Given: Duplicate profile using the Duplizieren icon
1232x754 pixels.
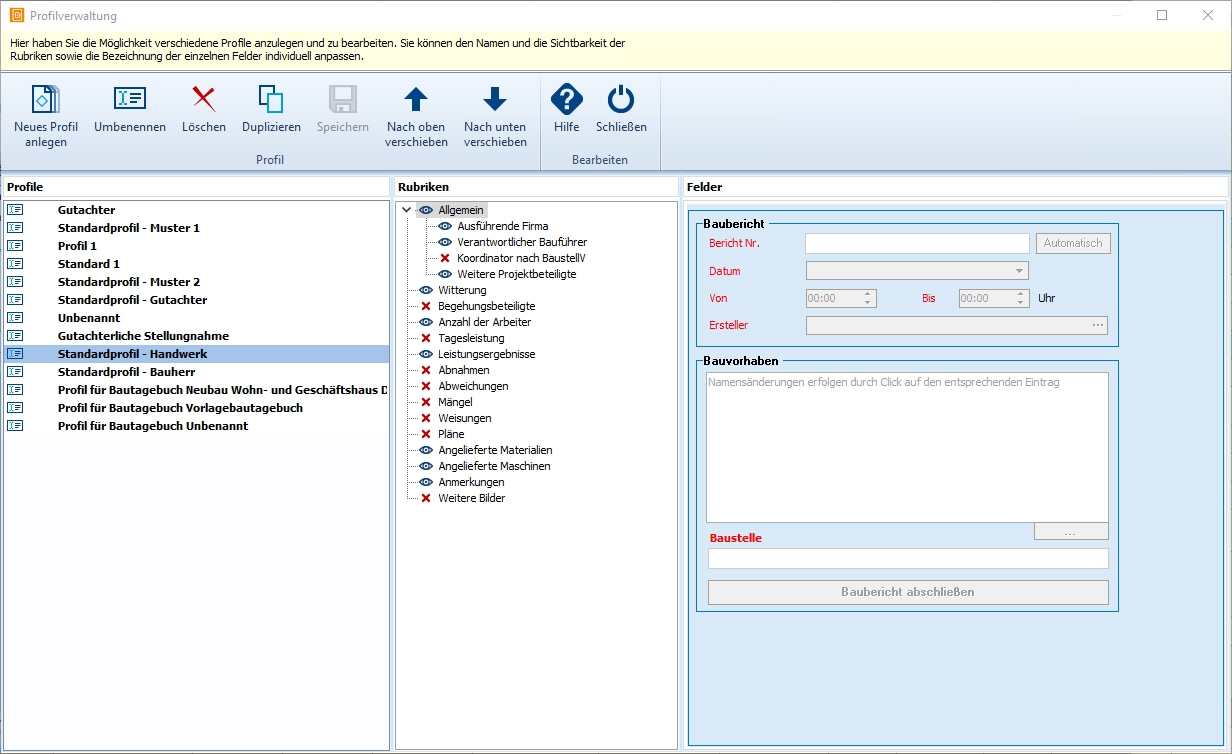Looking at the screenshot, I should point(271,100).
